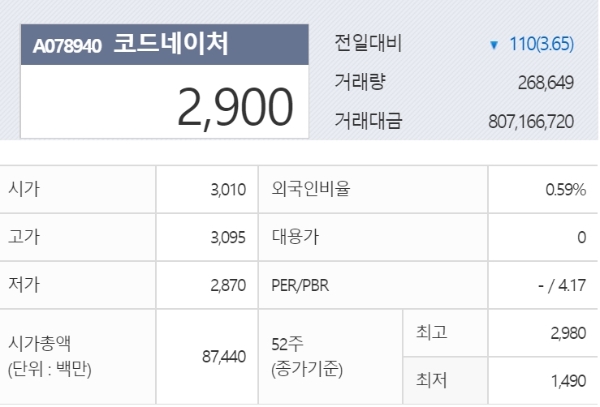
Task: Click the PER/PBR label
Action: coord(300,286)
